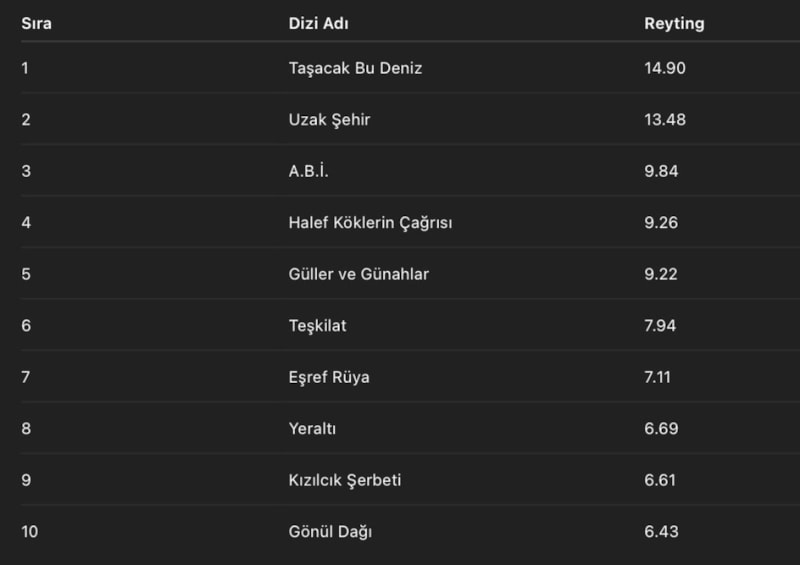Click the Dizi Adı column header
Viewport: 800px width, 565px height.
318,23
